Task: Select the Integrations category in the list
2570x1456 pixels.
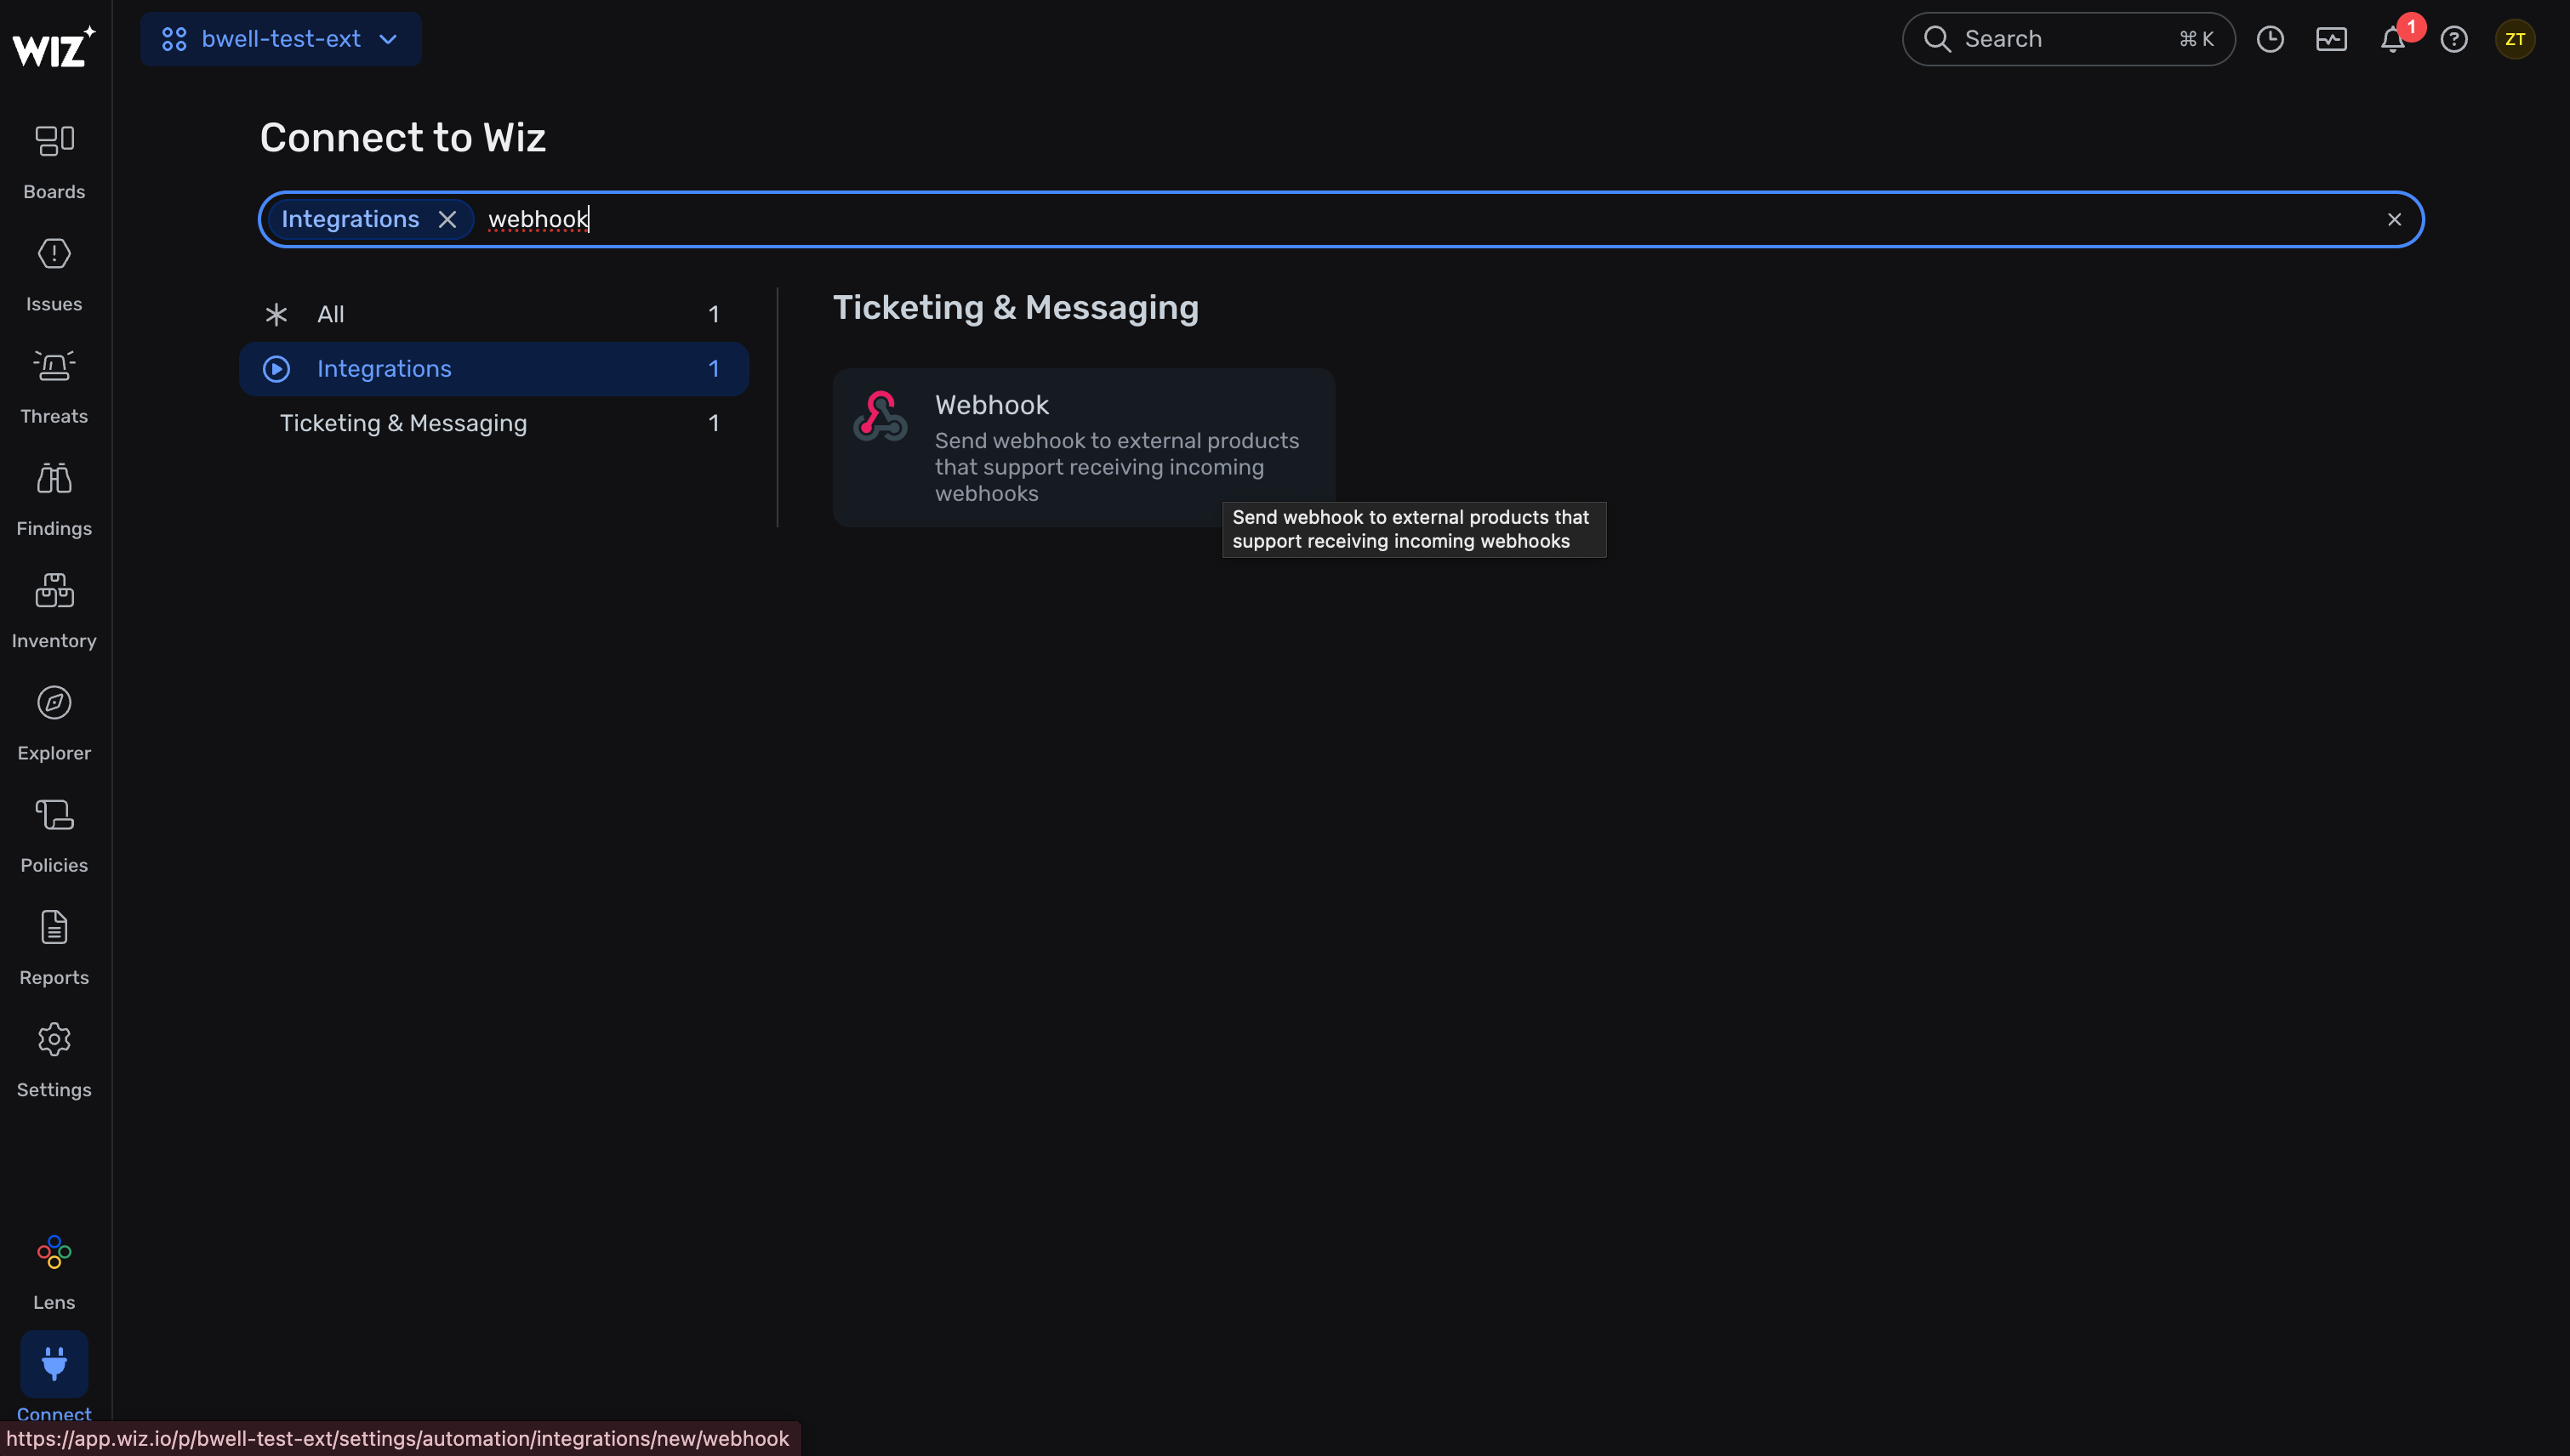Action: point(494,369)
